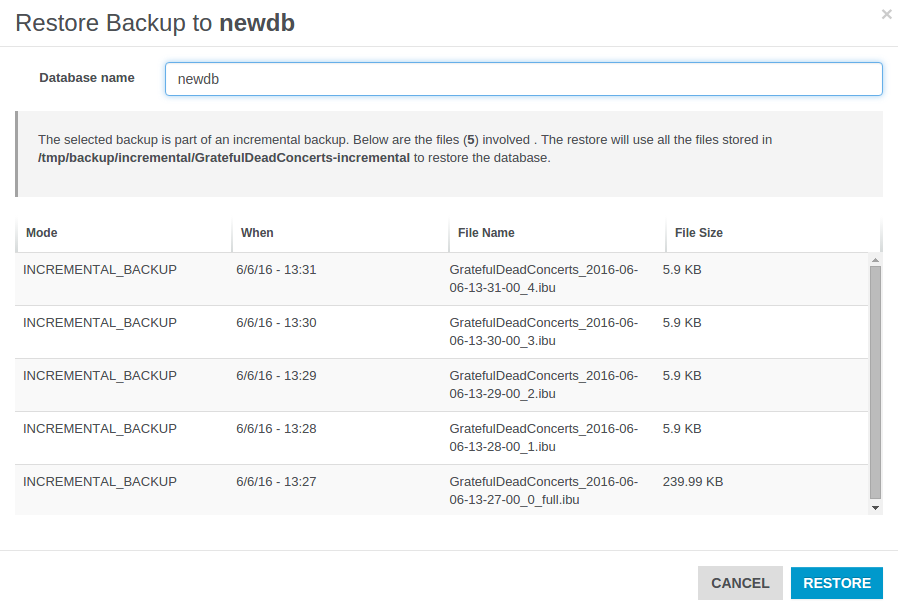Viewport: 898px width, 615px height.
Task: Close the Restore Backup dialog with X
Action: tap(885, 14)
